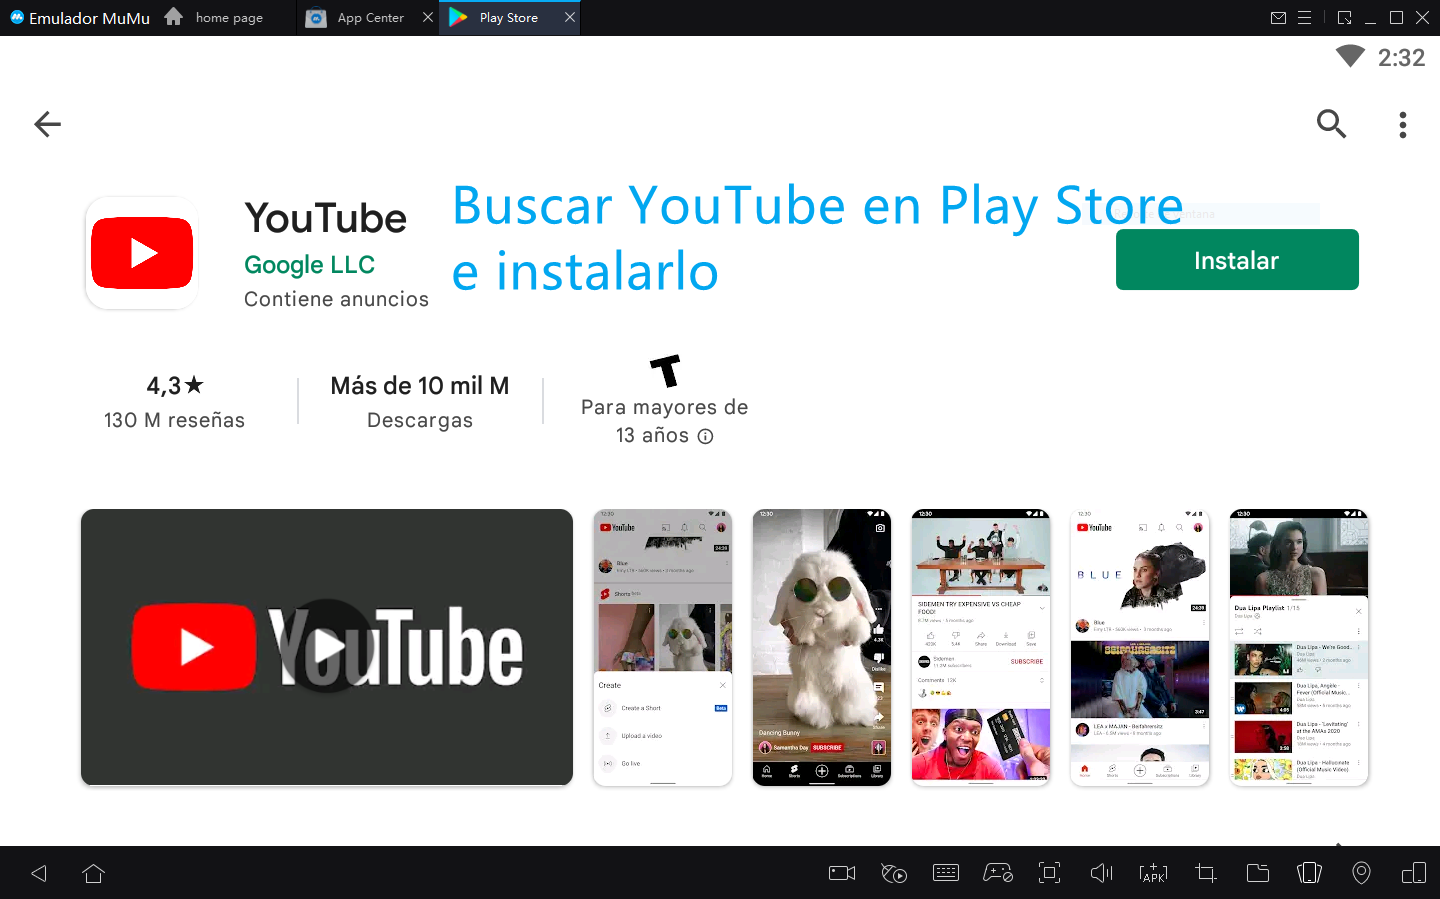Image resolution: width=1440 pixels, height=899 pixels.
Task: Open the three-dot more options menu
Action: tap(1402, 124)
